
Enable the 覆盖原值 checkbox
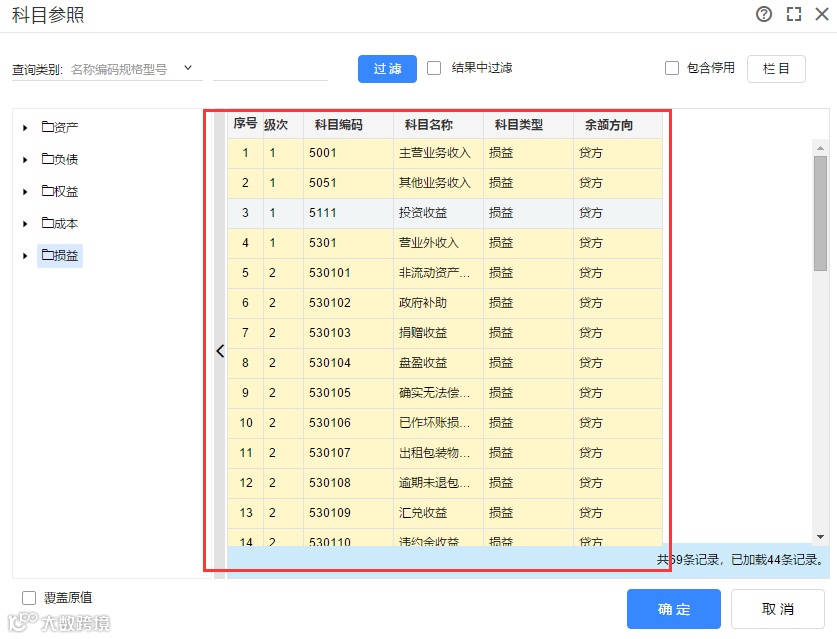(x=29, y=598)
